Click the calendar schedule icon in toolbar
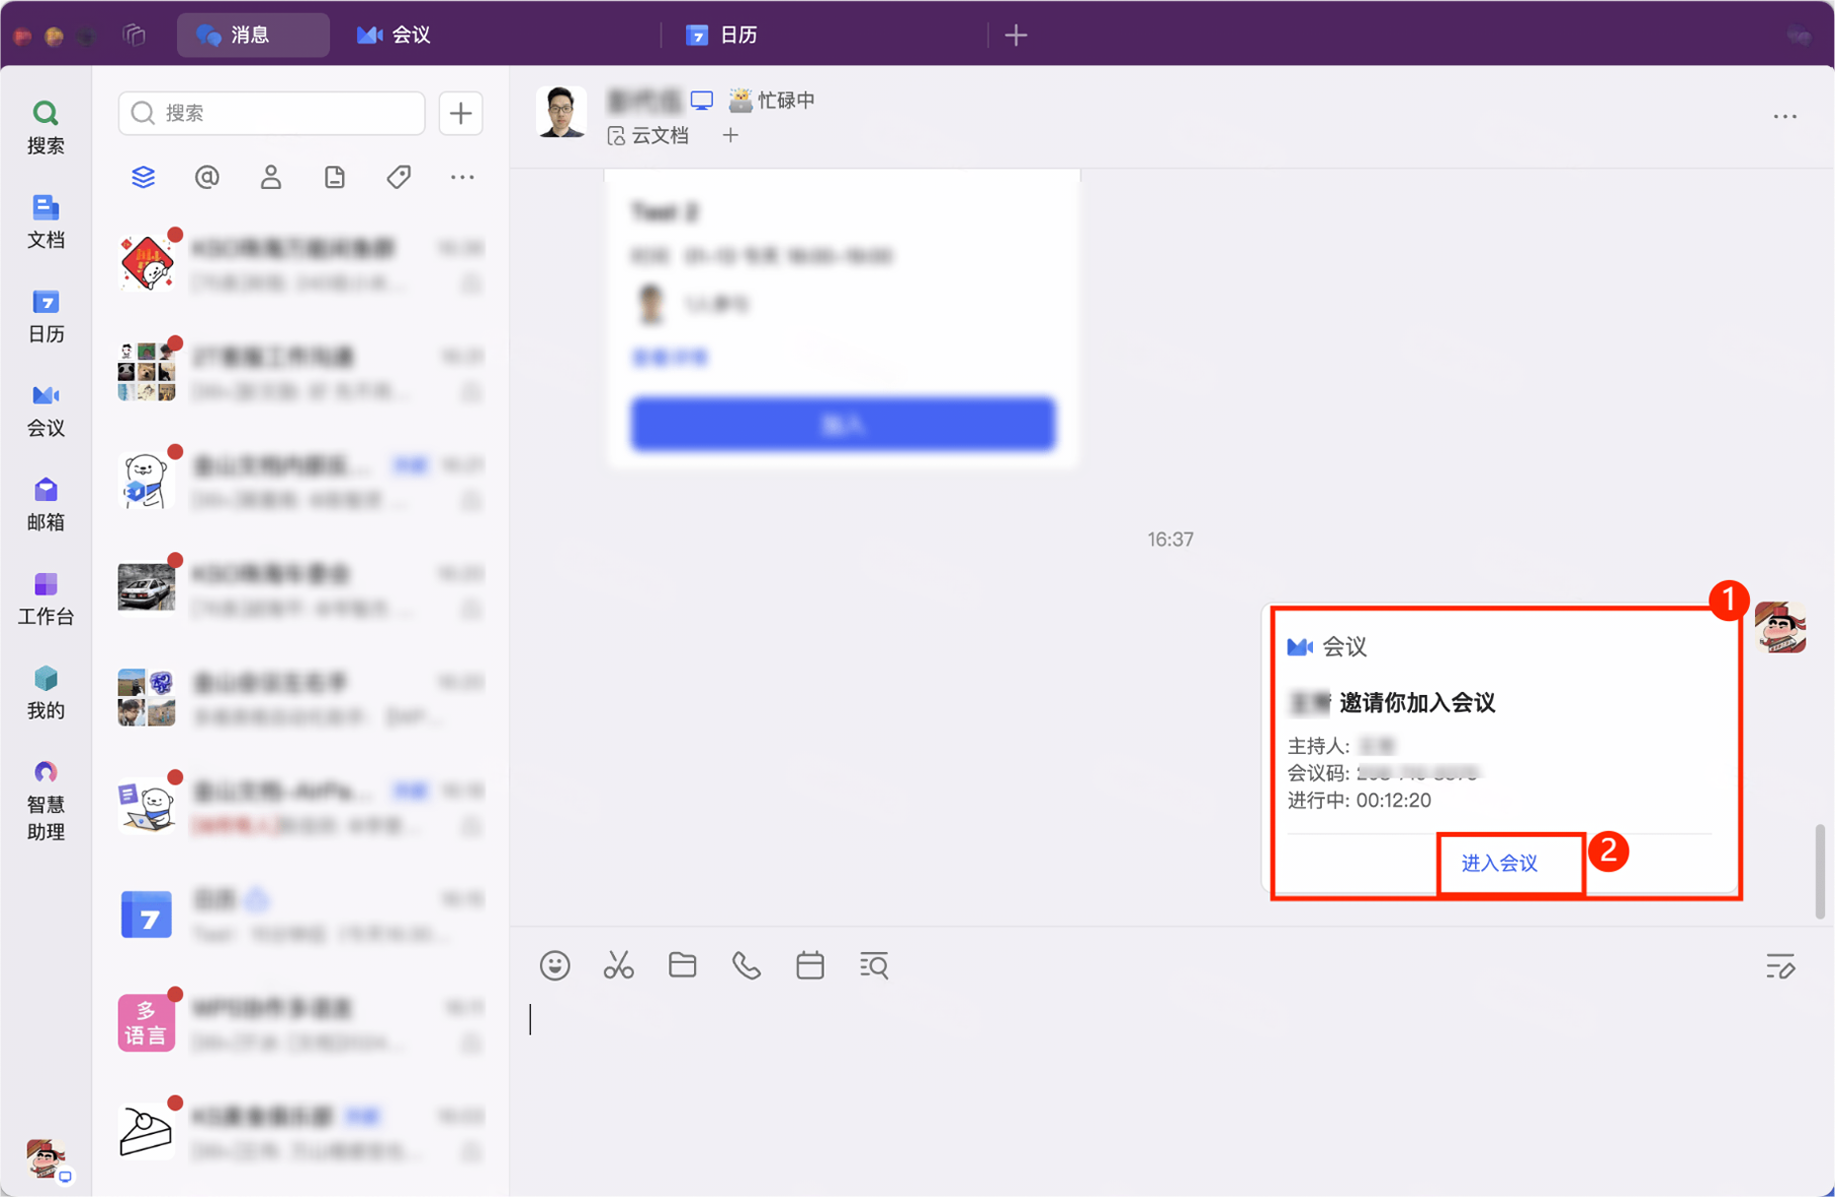Image resolution: width=1835 pixels, height=1197 pixels. click(x=810, y=965)
